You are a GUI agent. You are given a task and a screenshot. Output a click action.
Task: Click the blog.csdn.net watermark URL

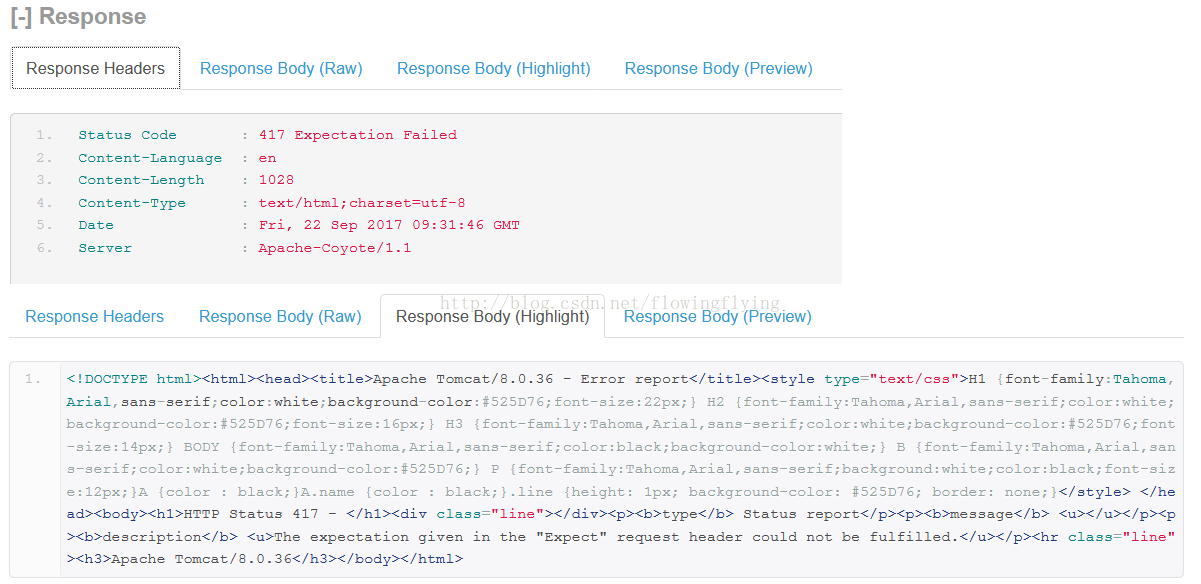pos(609,302)
